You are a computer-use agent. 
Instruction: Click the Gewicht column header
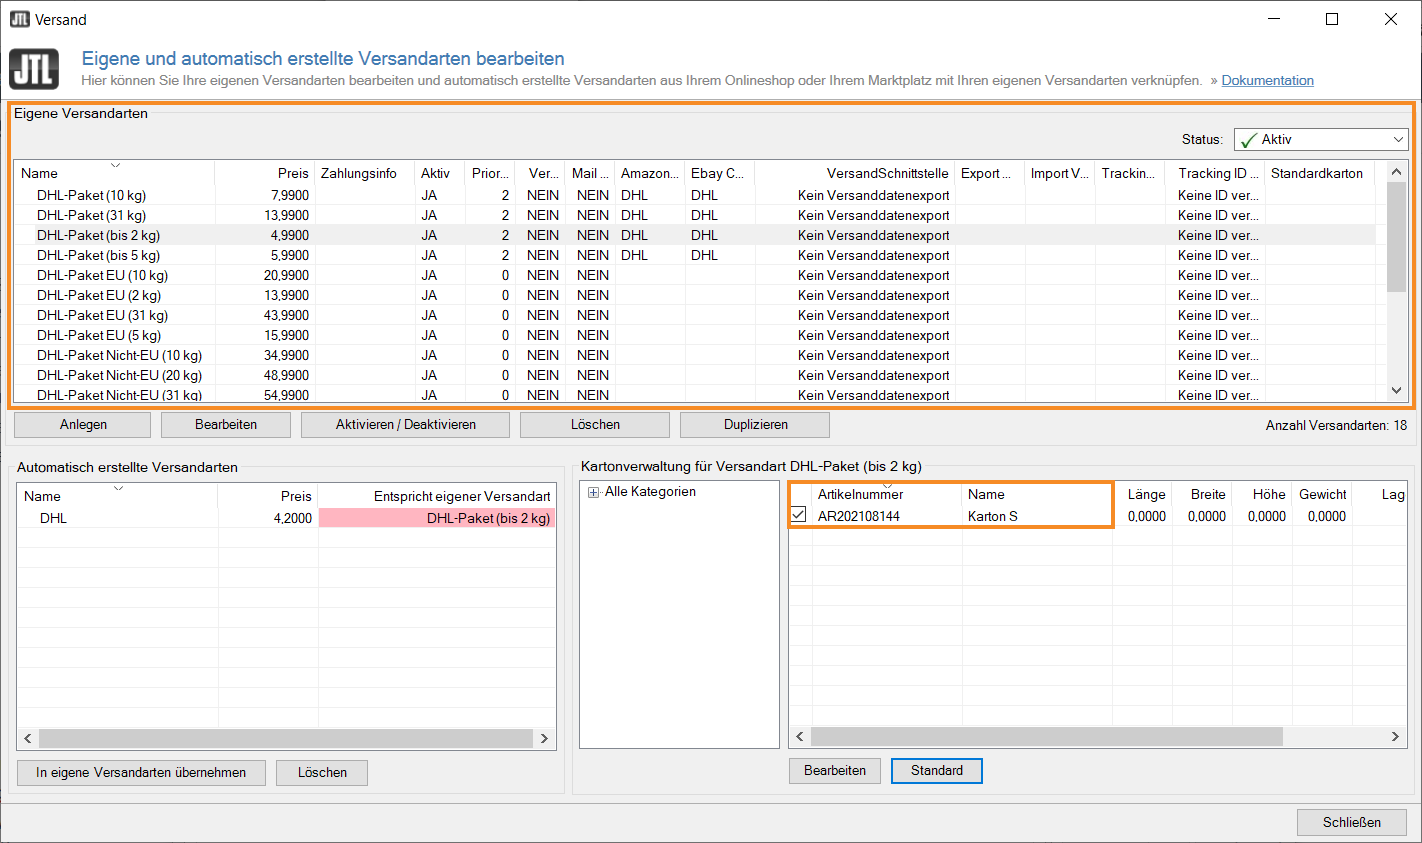coord(1322,494)
